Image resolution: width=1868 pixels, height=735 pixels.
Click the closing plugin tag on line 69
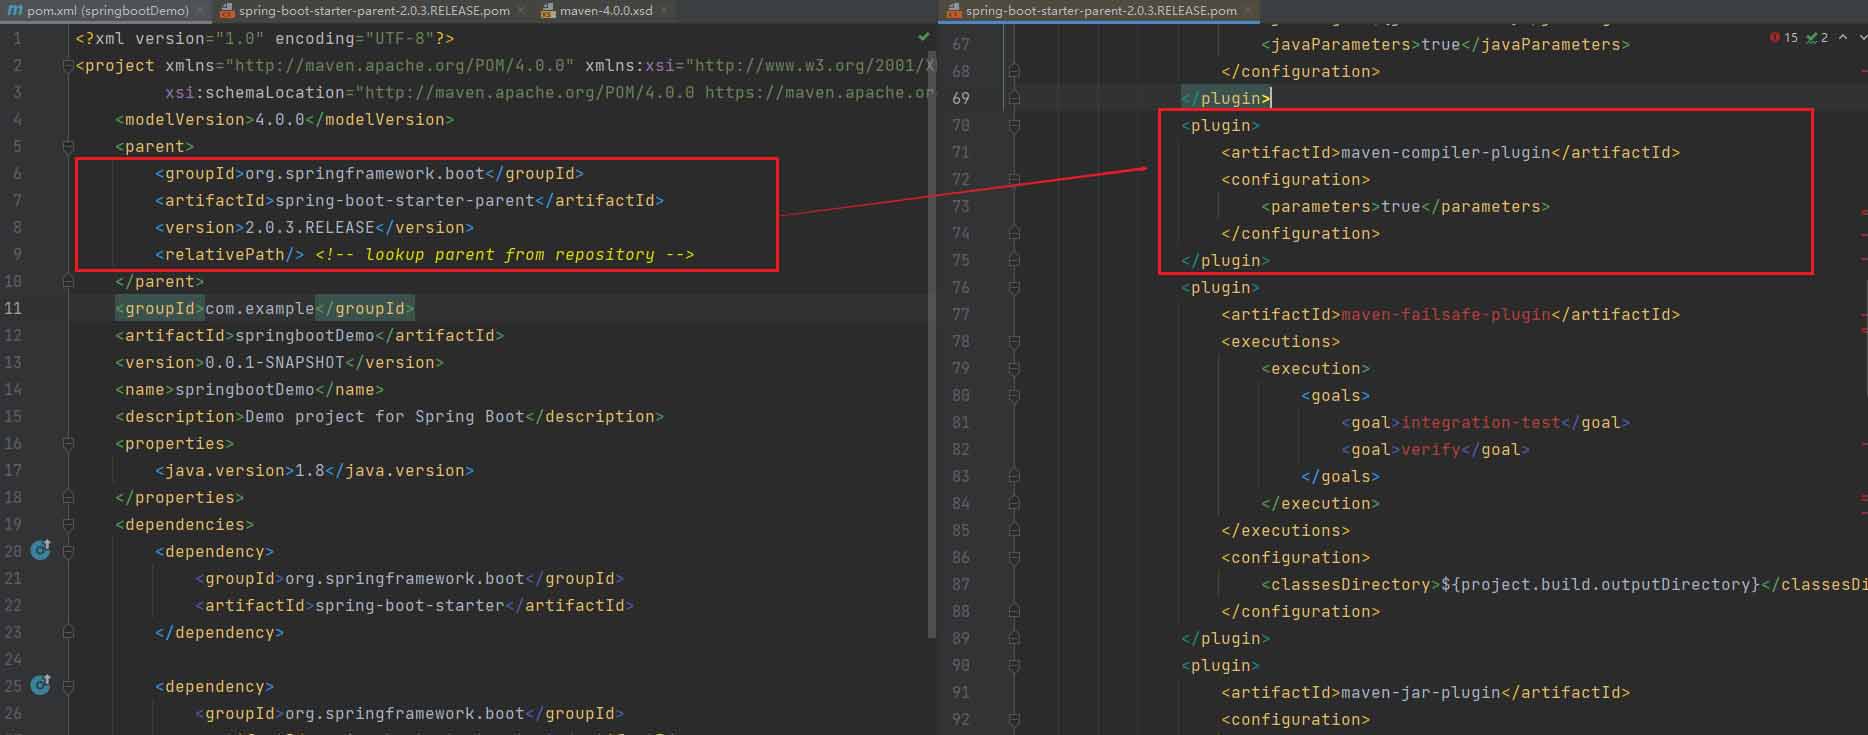pyautogui.click(x=1226, y=98)
